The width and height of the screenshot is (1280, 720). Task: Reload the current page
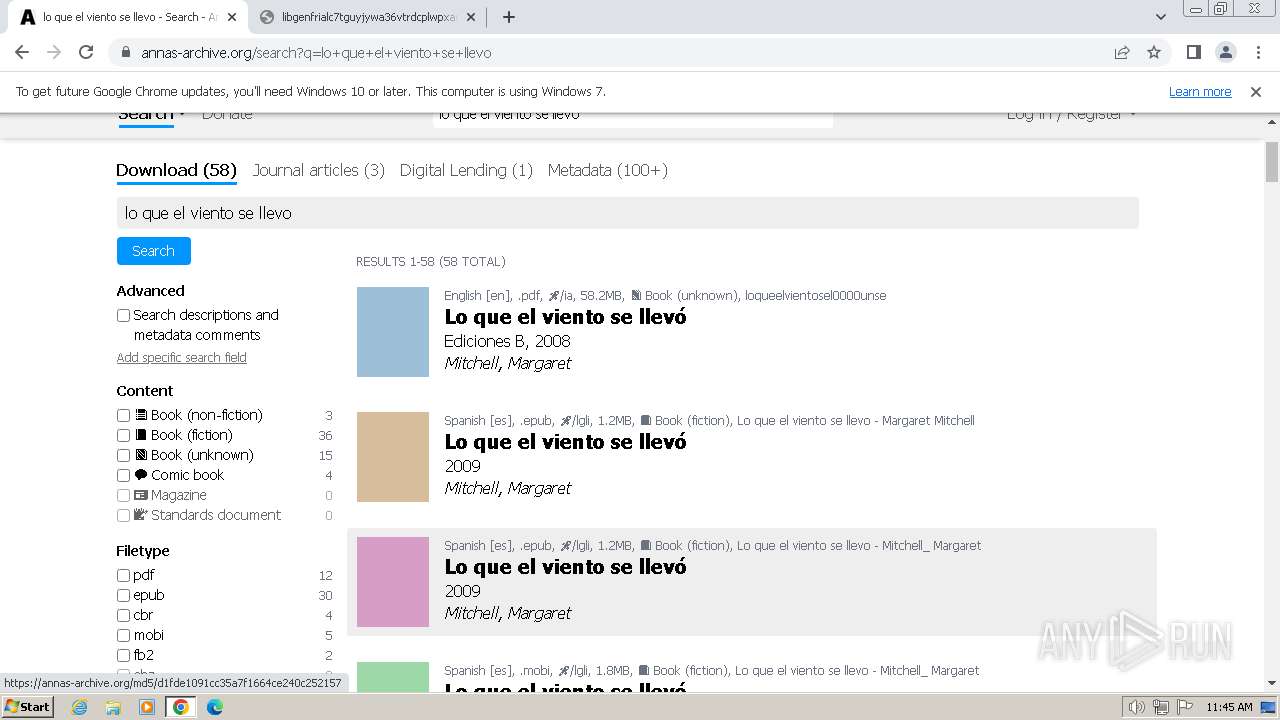click(86, 53)
